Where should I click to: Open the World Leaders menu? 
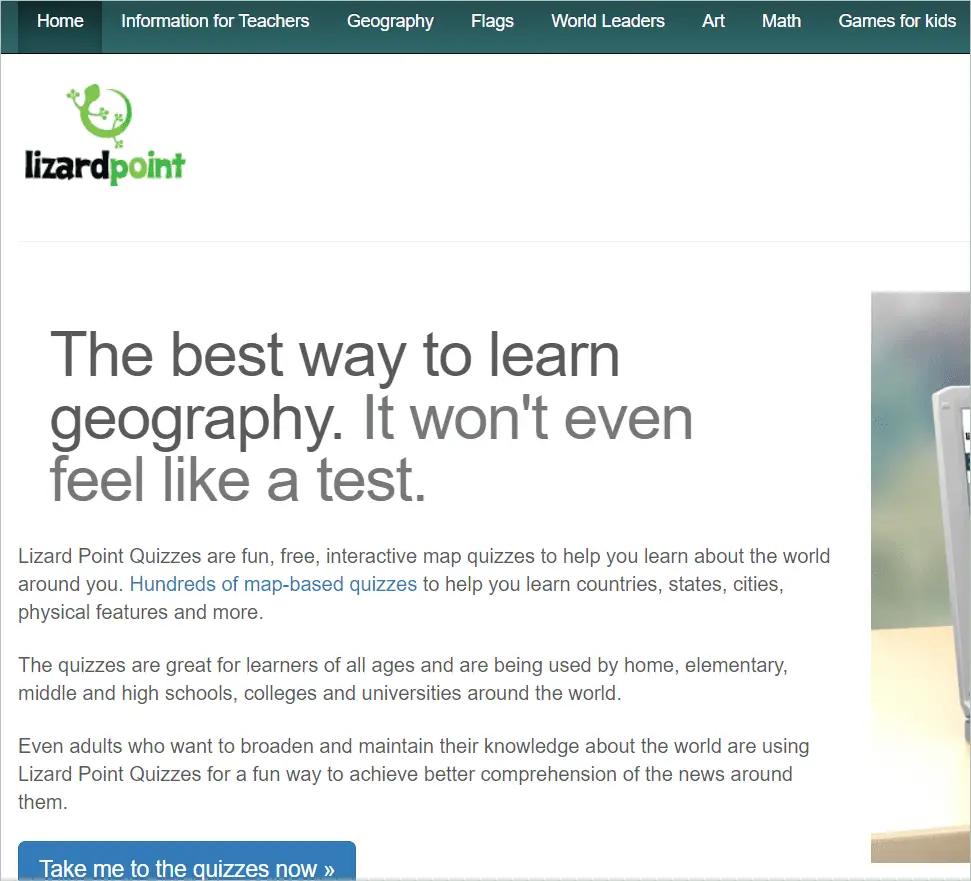(x=608, y=21)
